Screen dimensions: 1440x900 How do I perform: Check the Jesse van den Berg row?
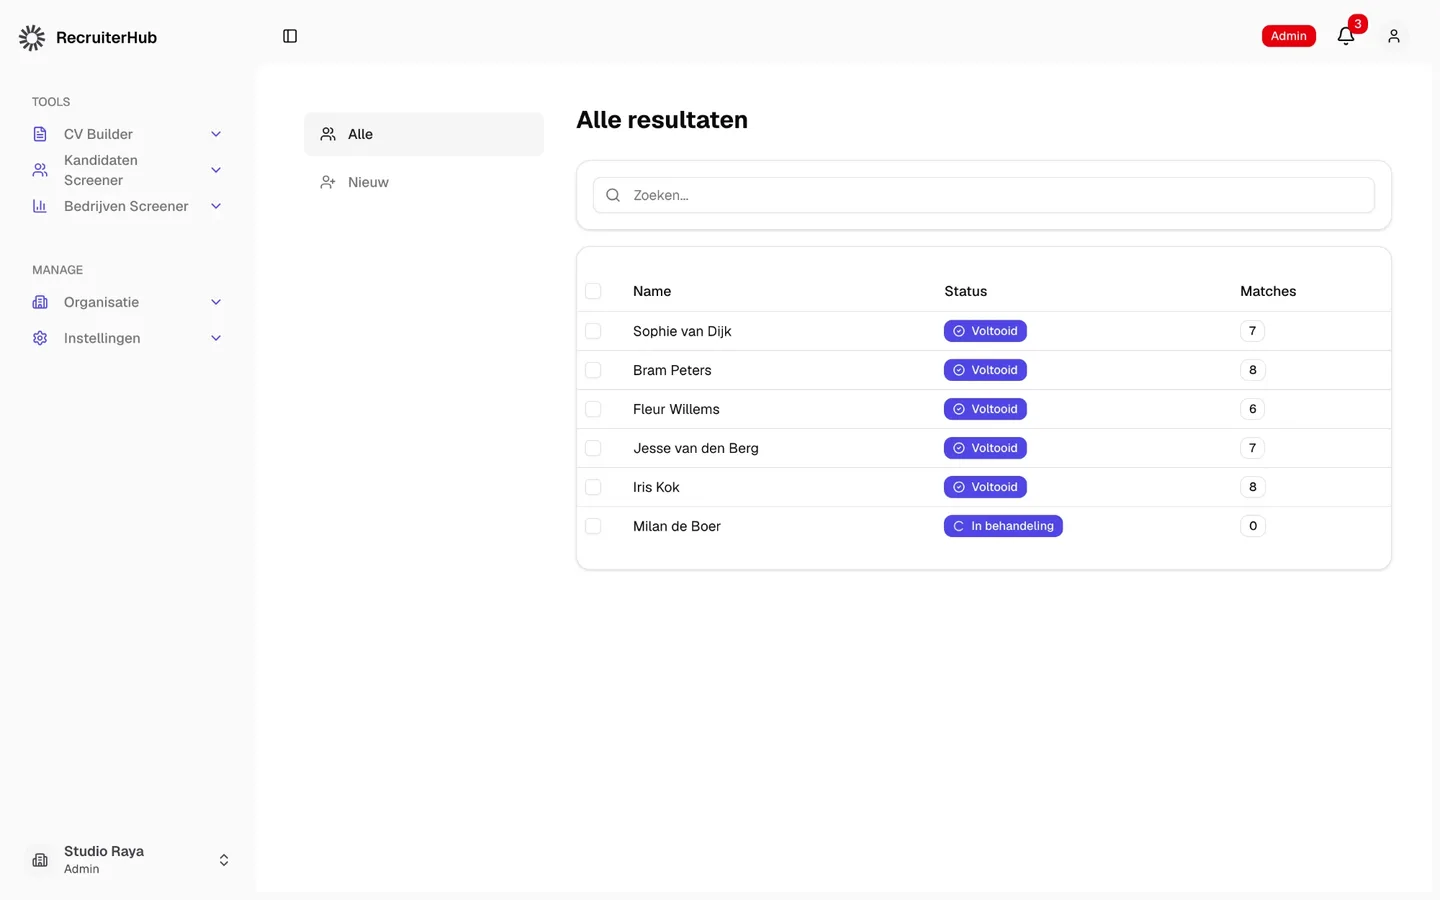593,448
